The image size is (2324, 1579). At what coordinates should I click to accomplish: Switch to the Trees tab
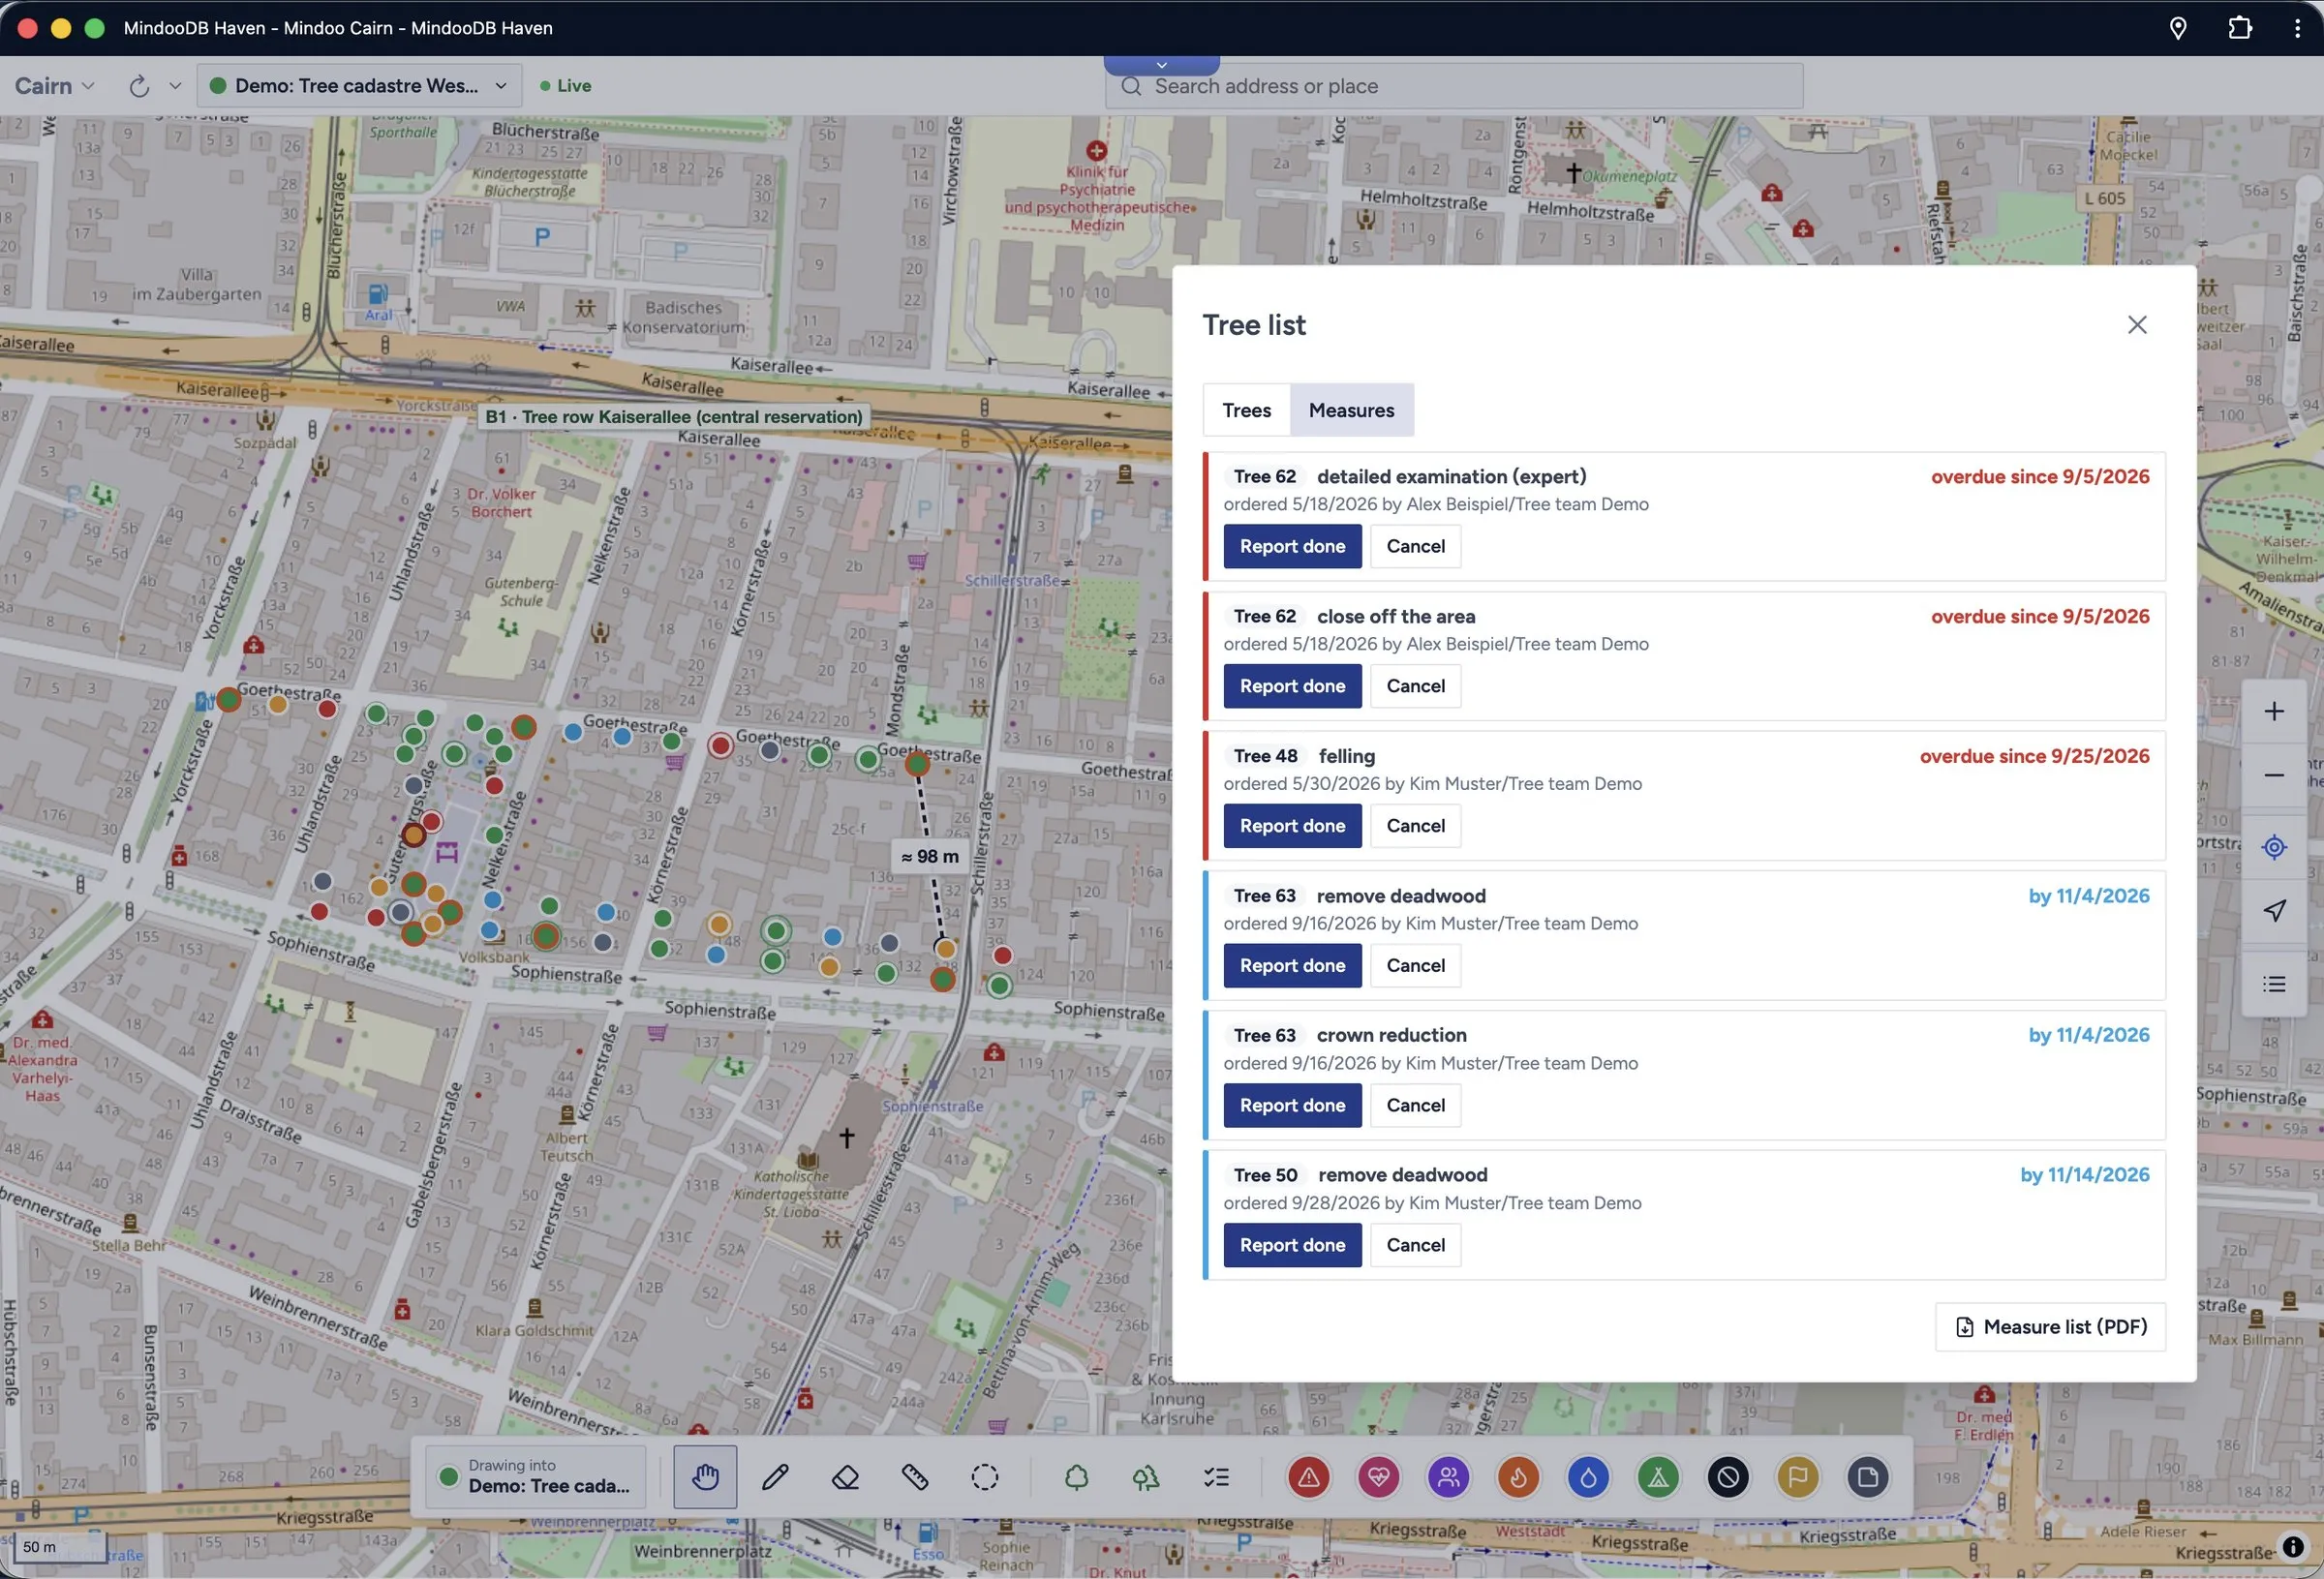pyautogui.click(x=1246, y=410)
